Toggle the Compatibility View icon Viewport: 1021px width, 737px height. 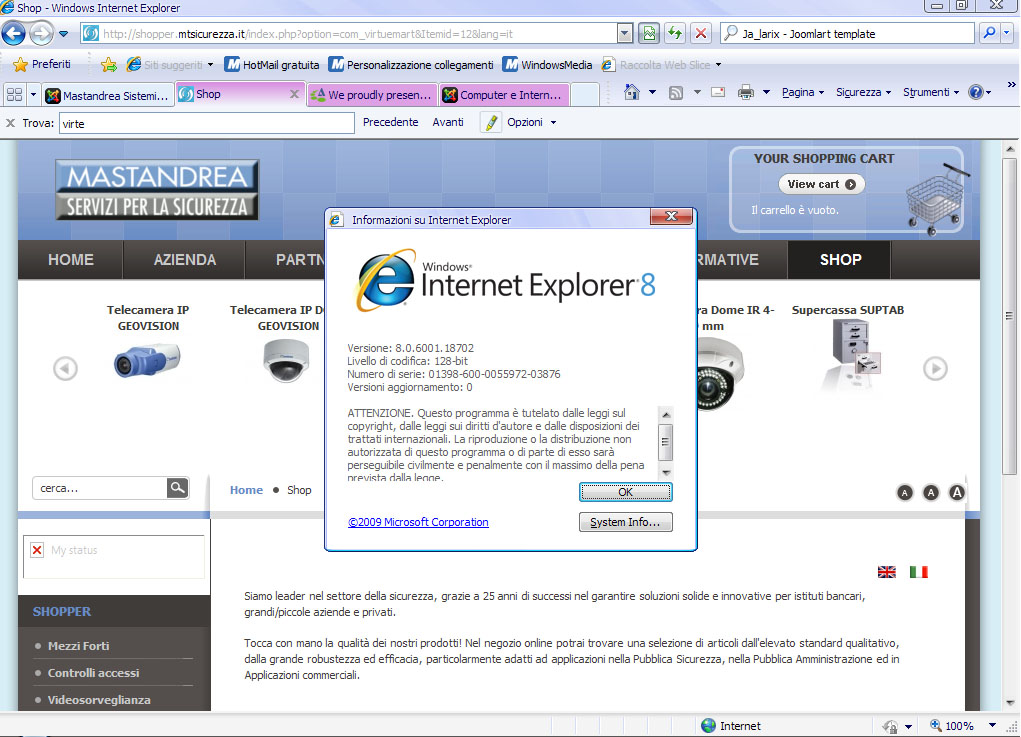[649, 34]
